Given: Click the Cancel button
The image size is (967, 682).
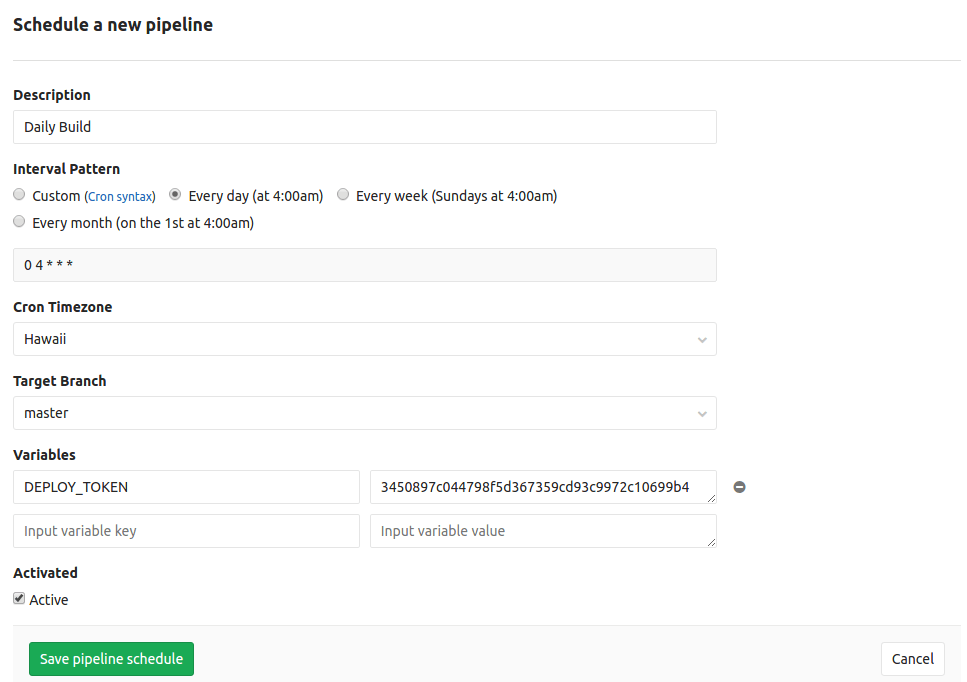Looking at the screenshot, I should pyautogui.click(x=911, y=659).
